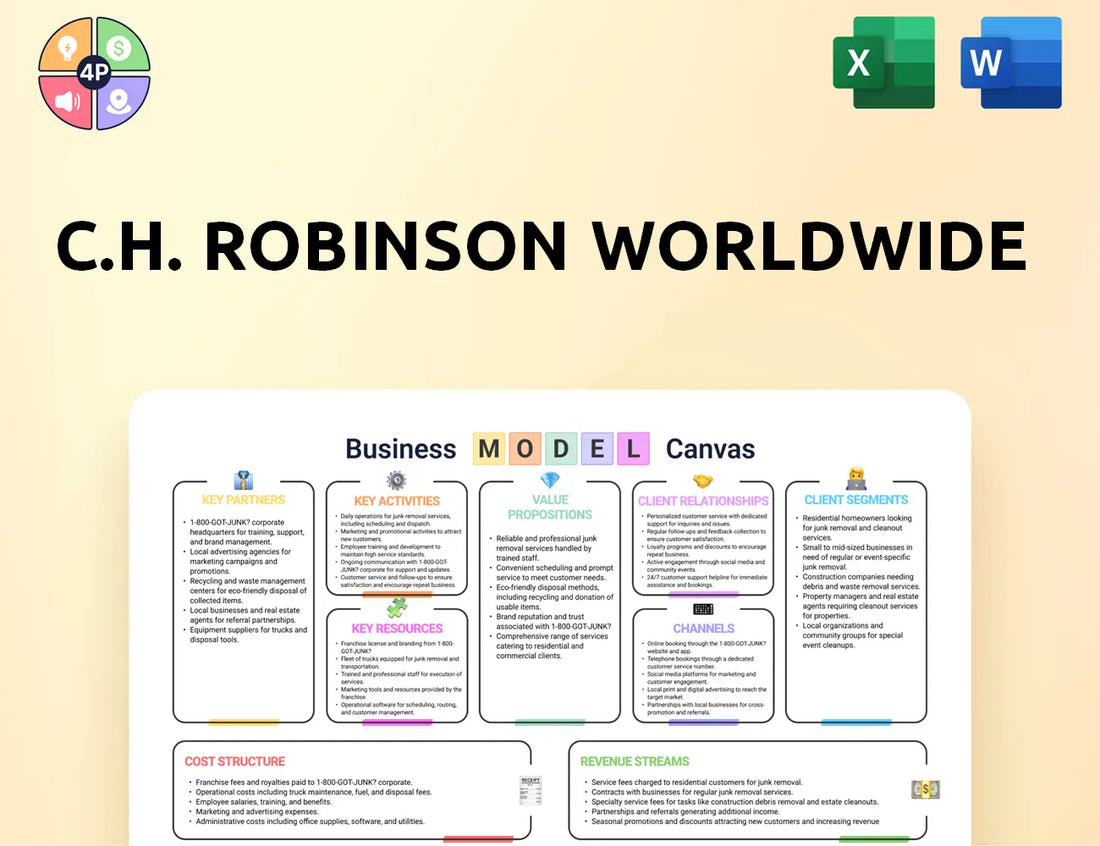Click 'Fleet of trucks equipped for junk removal' bullet
Viewport: 1100px width, 846px height.
coord(398,662)
